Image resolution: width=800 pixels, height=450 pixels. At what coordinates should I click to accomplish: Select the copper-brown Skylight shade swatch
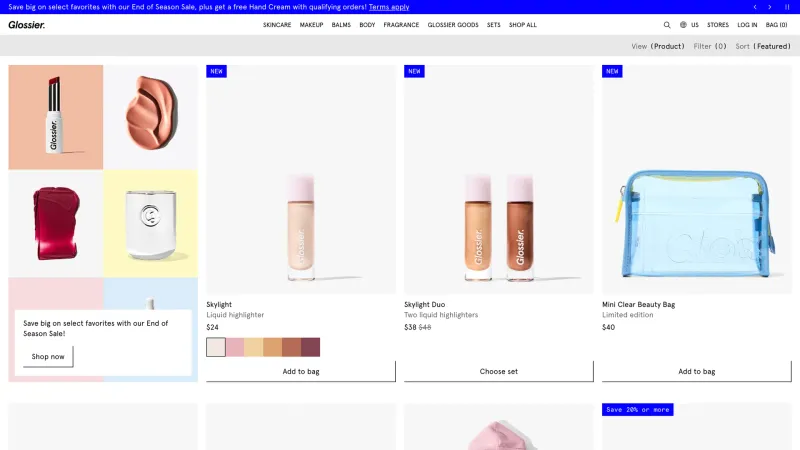coord(291,347)
